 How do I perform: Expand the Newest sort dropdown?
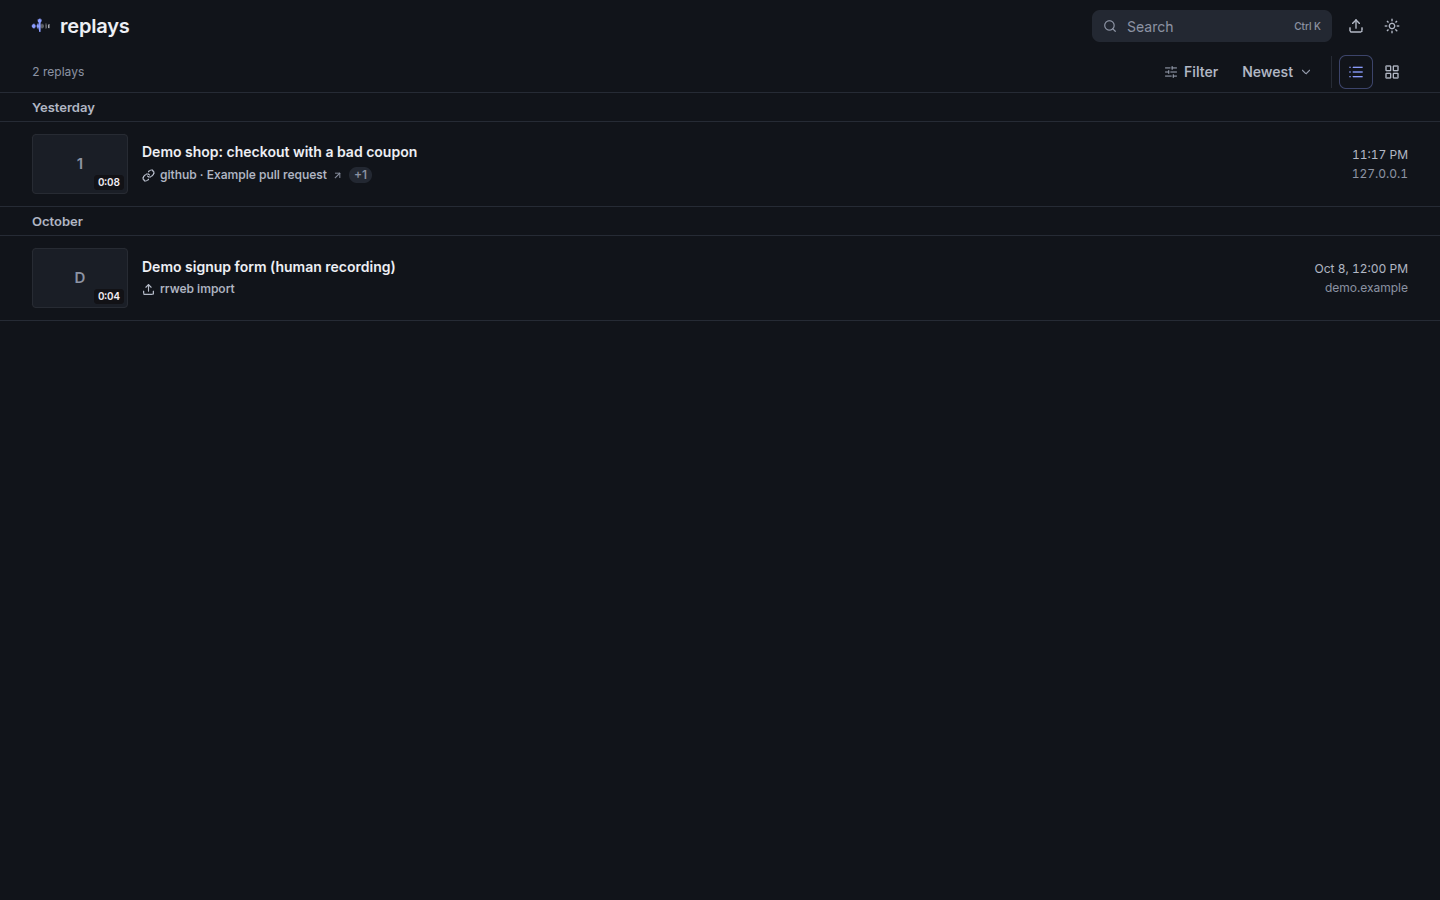pyautogui.click(x=1277, y=72)
